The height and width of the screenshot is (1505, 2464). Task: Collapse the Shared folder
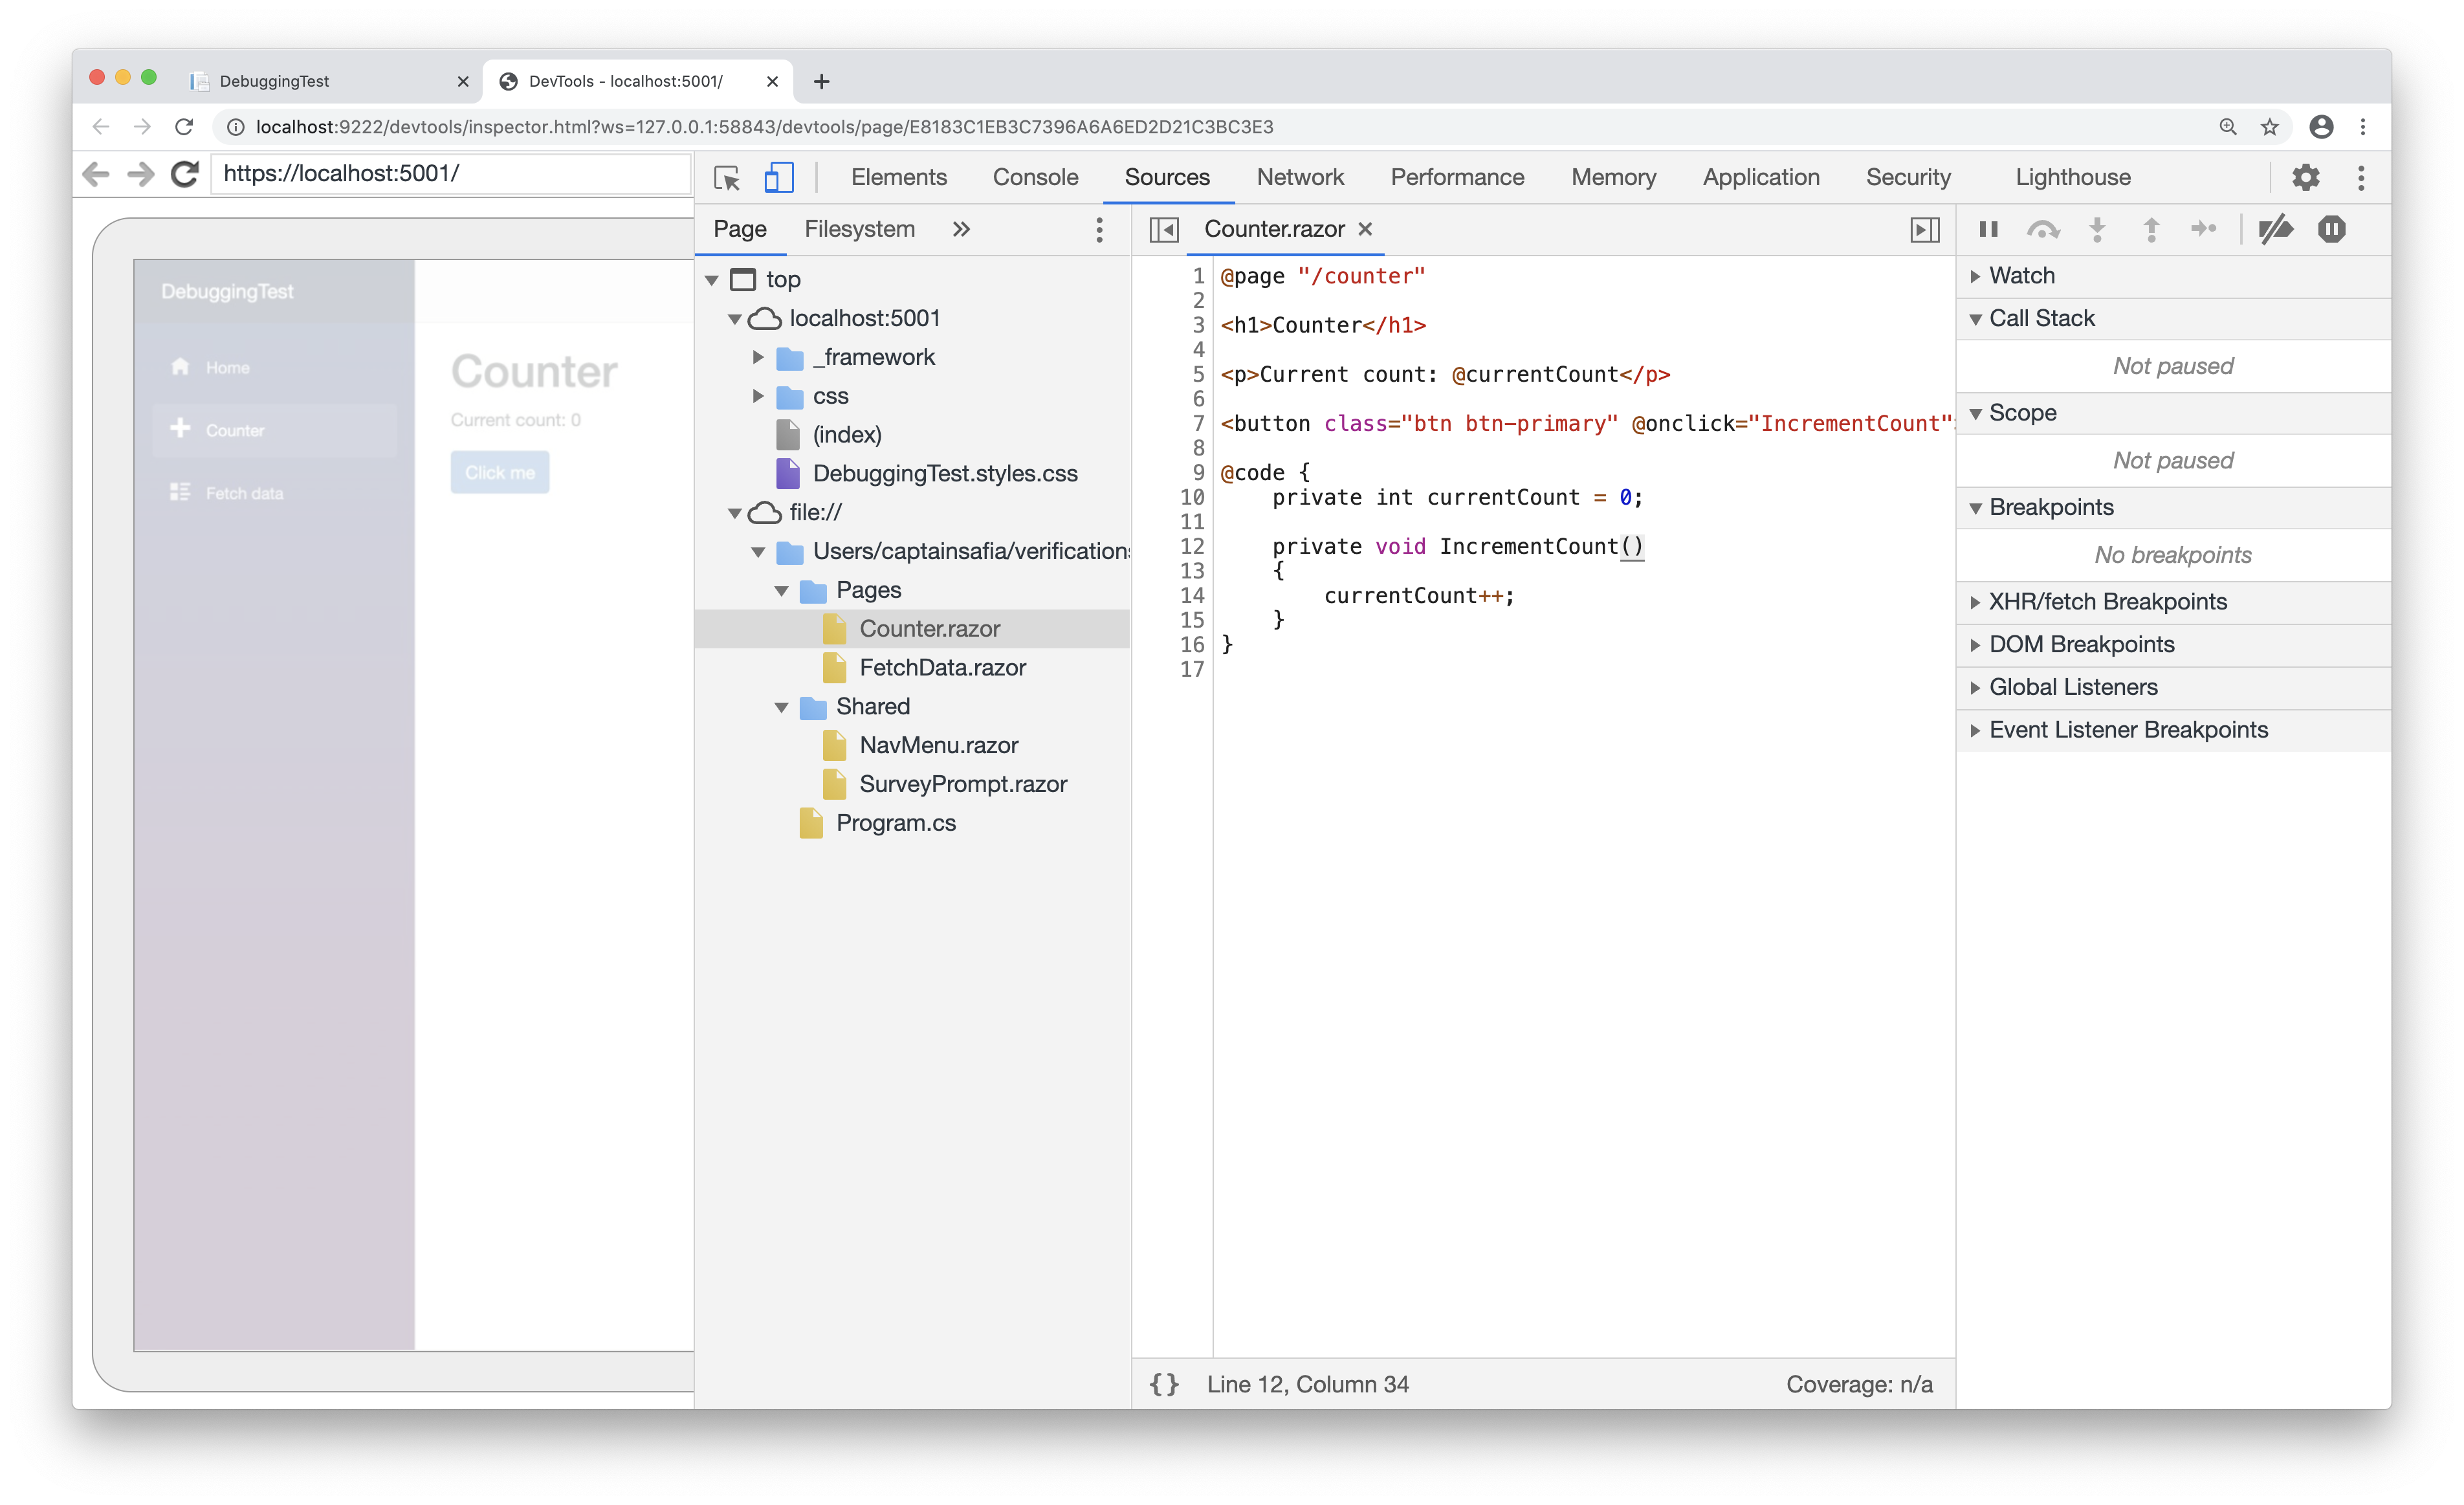click(x=782, y=706)
